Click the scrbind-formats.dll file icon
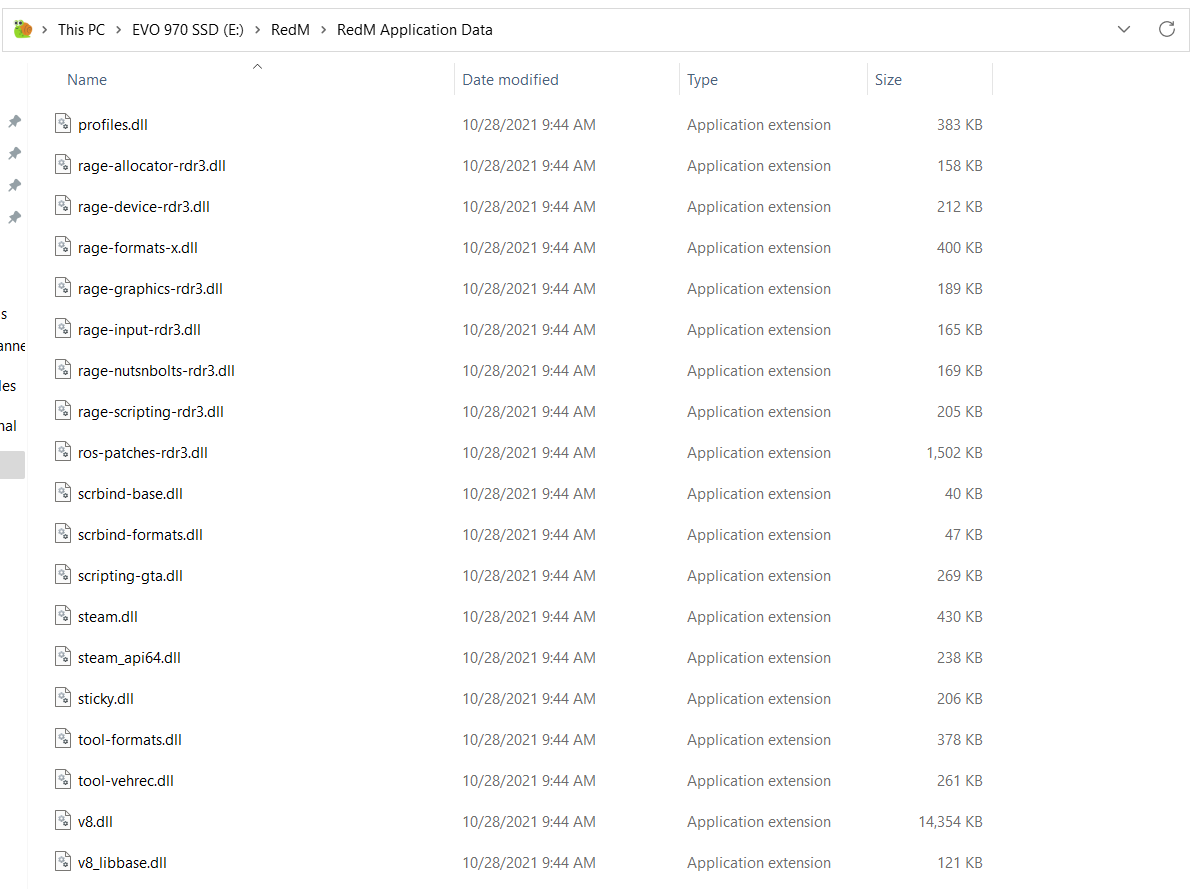This screenshot has width=1195, height=889. [x=63, y=534]
